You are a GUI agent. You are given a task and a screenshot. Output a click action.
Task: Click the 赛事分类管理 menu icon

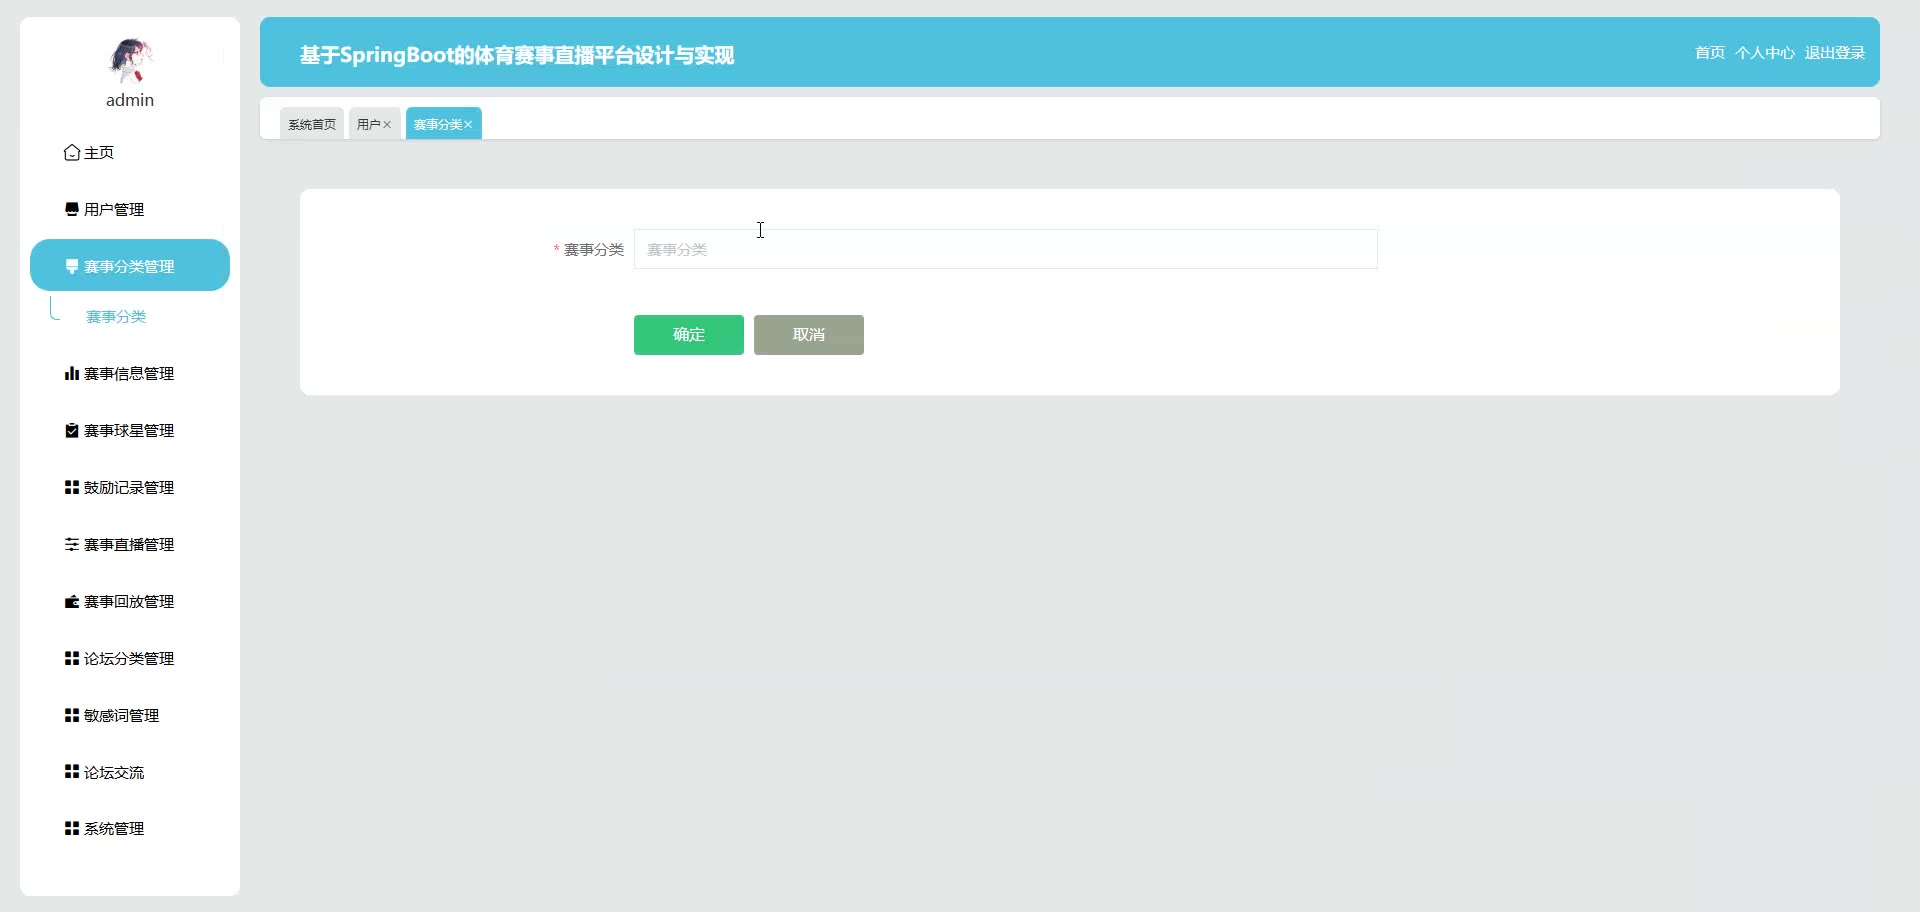(x=72, y=267)
